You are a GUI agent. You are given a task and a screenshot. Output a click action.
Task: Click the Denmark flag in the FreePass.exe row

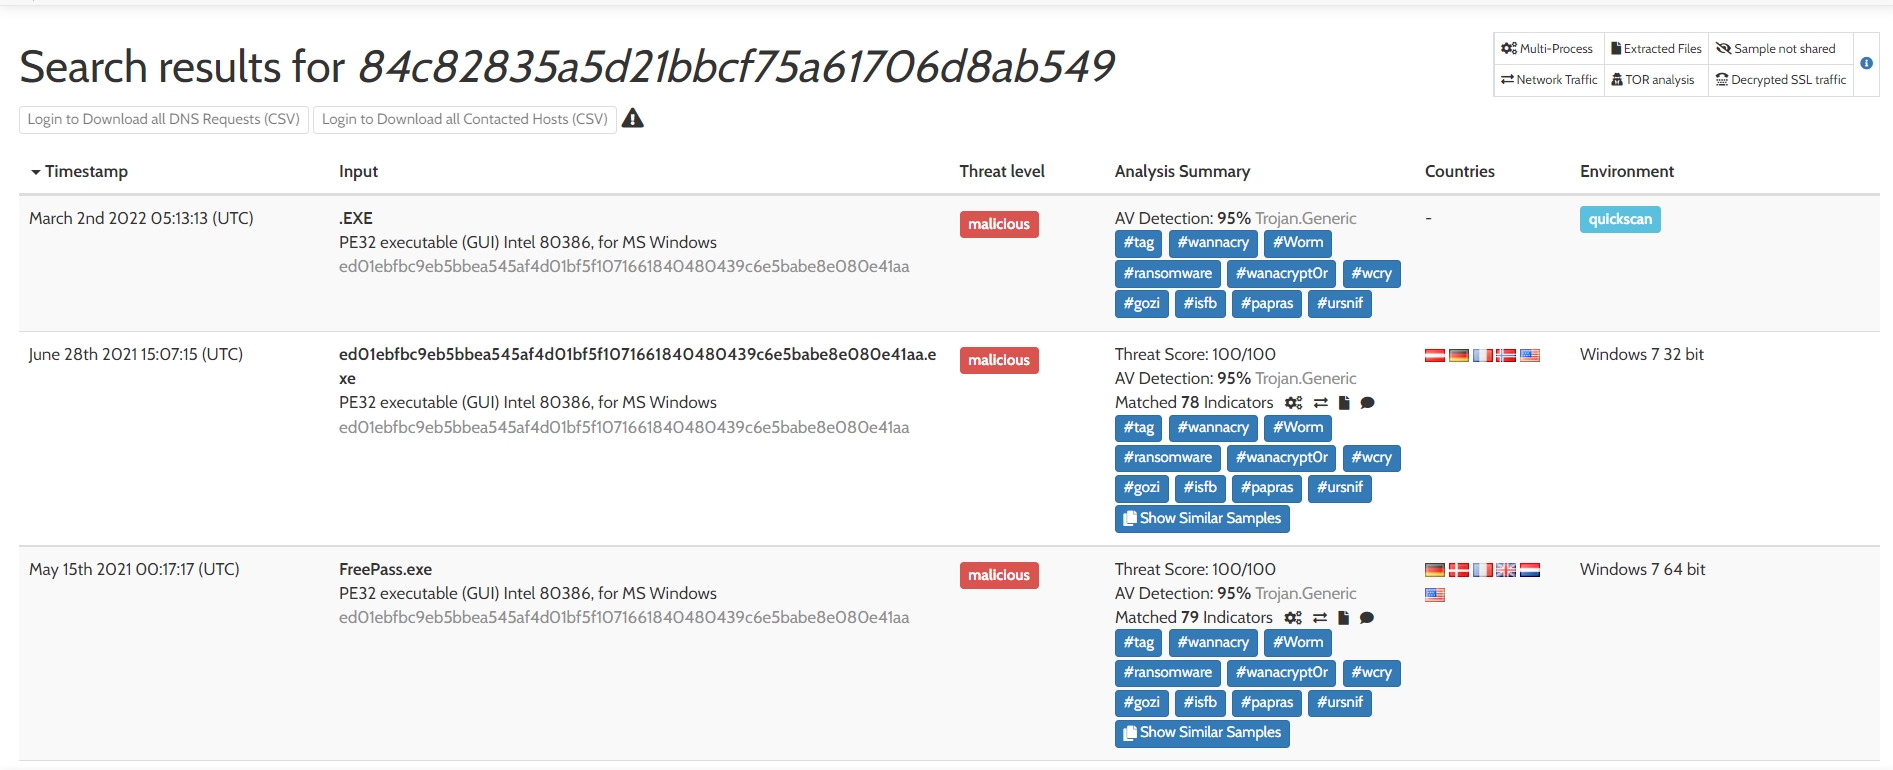point(1458,570)
